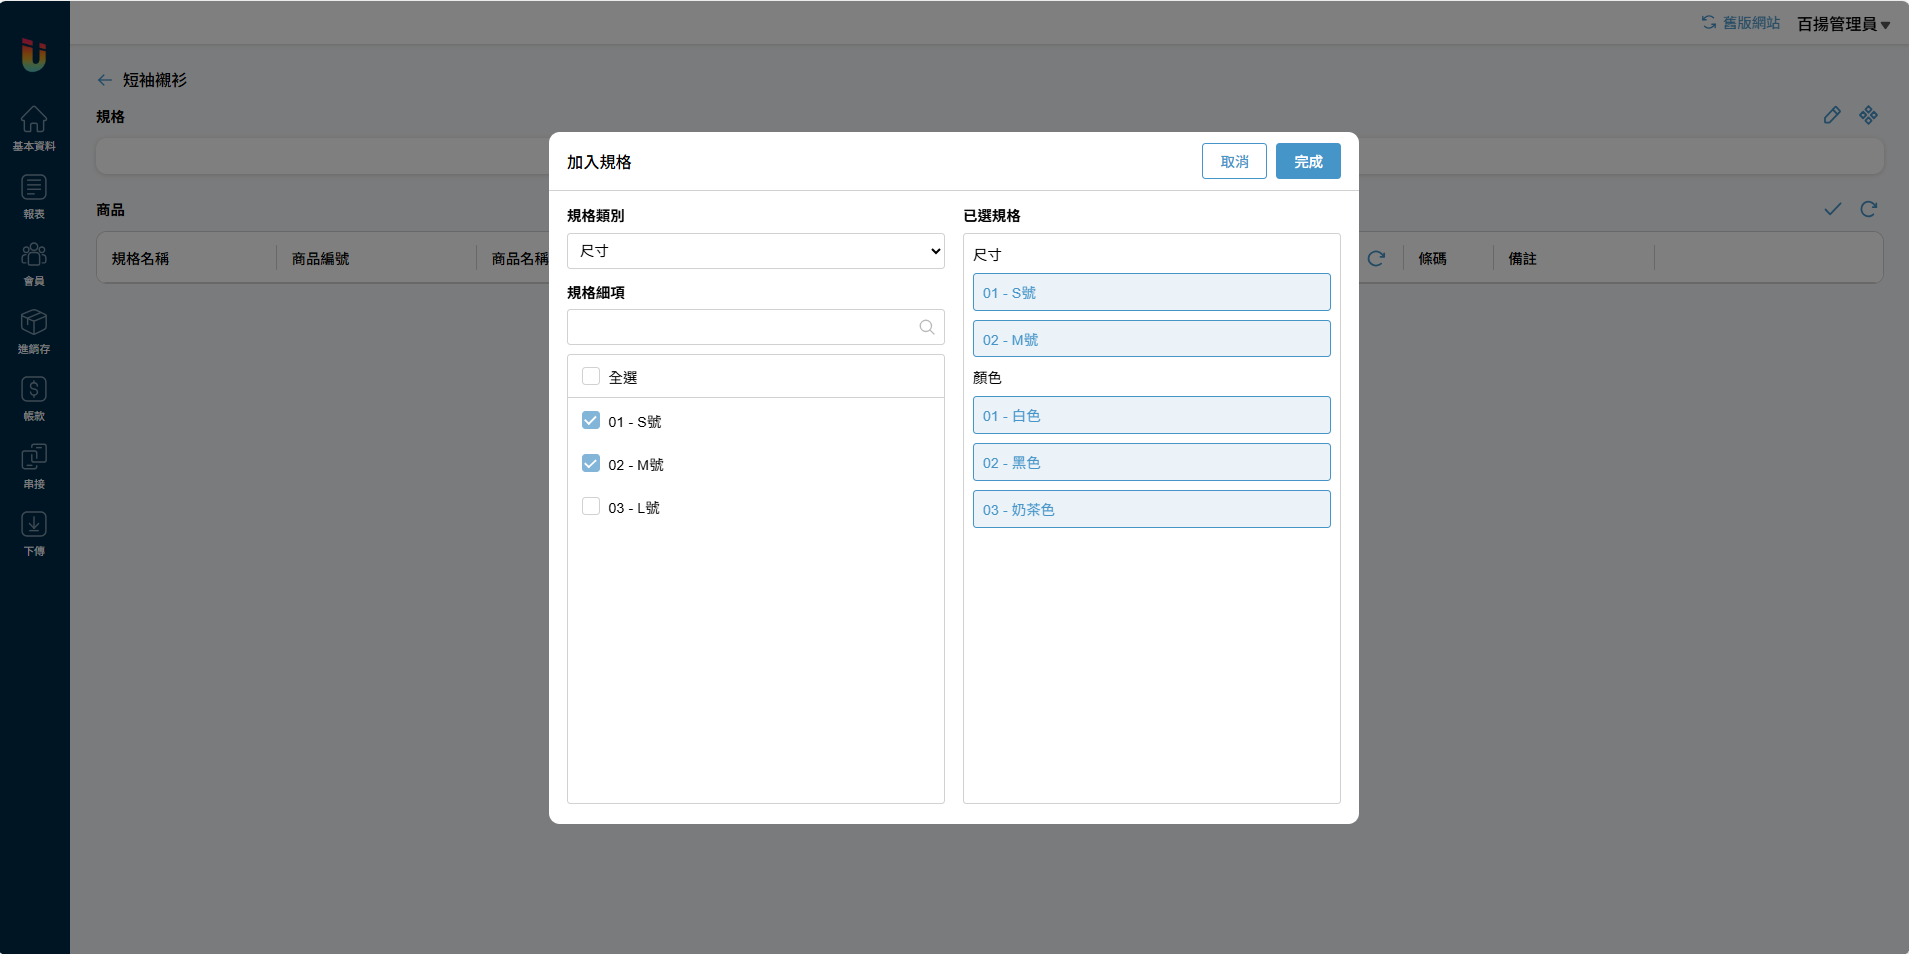1909x954 pixels.
Task: Select the 03 - 奶茶色 selected spec item
Action: 1151,509
